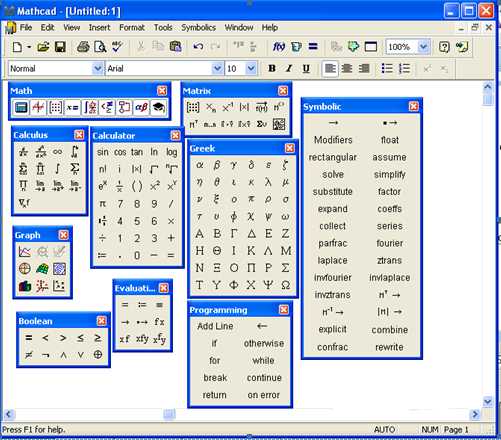501x440 pixels.
Task: Click the horizontal scrollbar thumb
Action: (169, 414)
